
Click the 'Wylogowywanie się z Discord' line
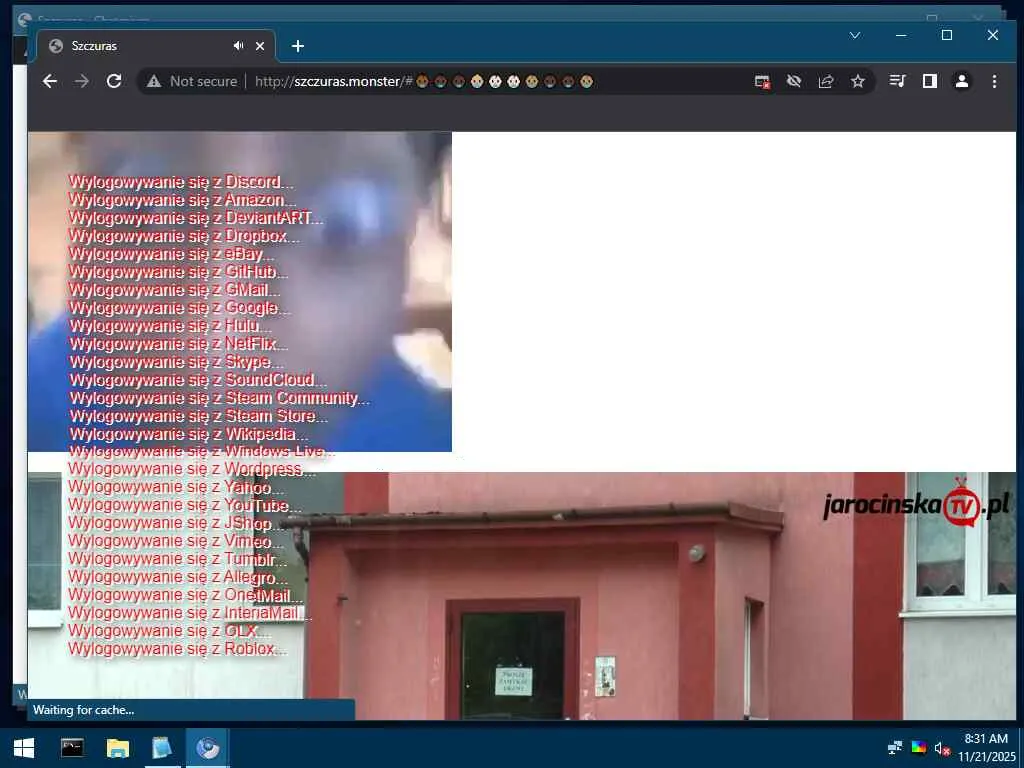point(181,182)
